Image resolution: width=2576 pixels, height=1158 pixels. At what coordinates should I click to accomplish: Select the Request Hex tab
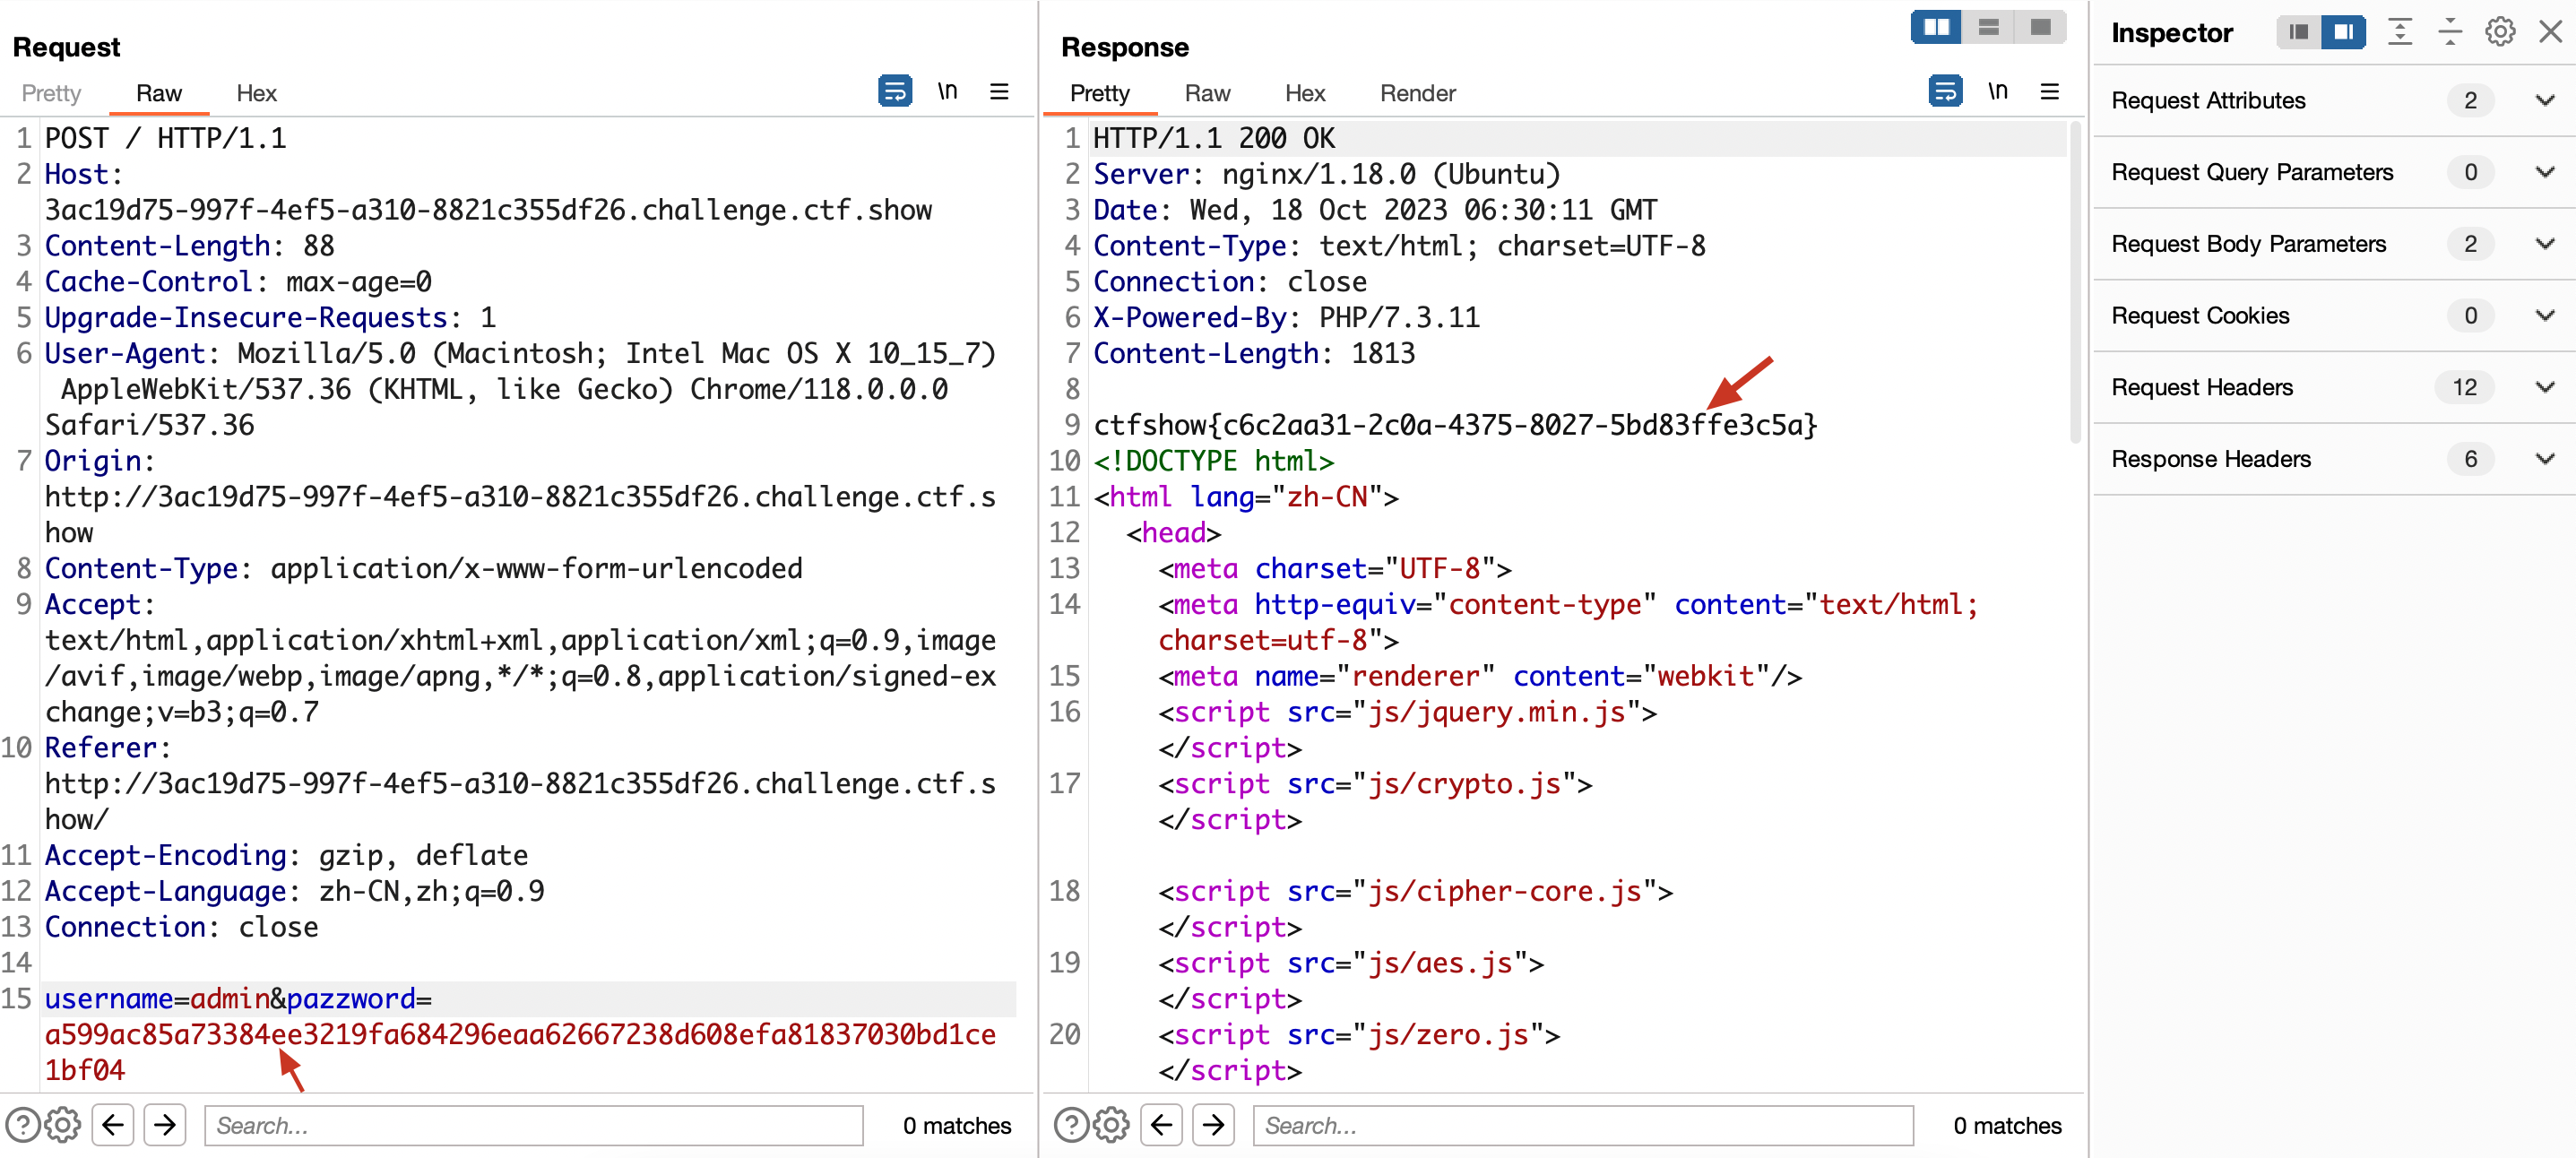pyautogui.click(x=256, y=93)
